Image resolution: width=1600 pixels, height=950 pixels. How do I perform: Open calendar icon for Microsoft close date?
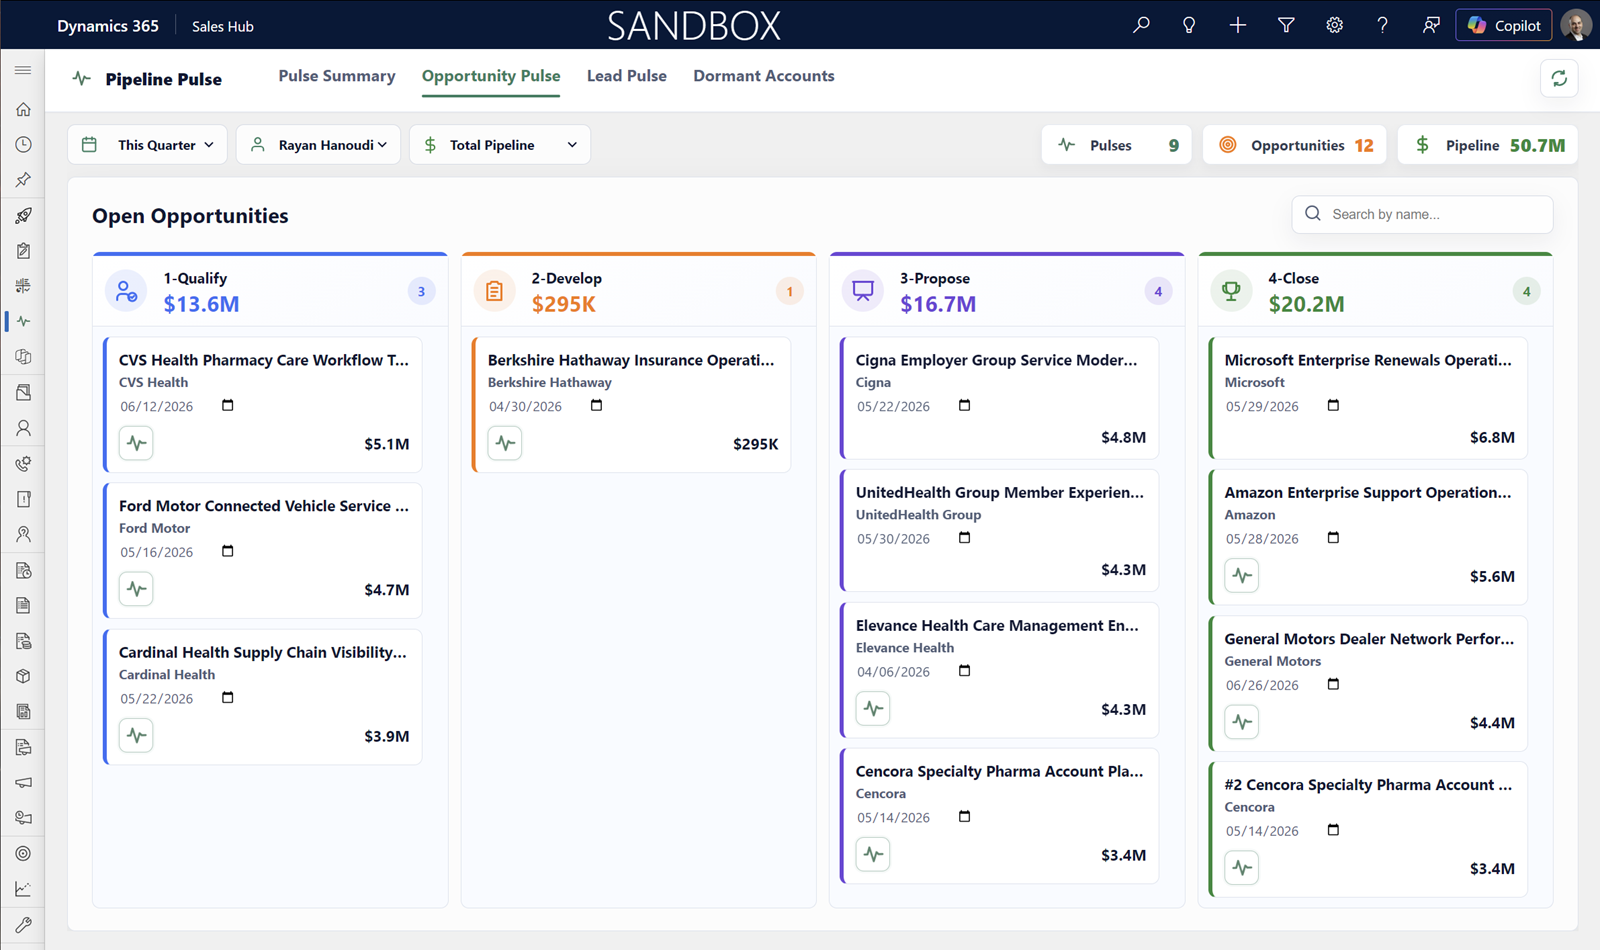pyautogui.click(x=1333, y=405)
